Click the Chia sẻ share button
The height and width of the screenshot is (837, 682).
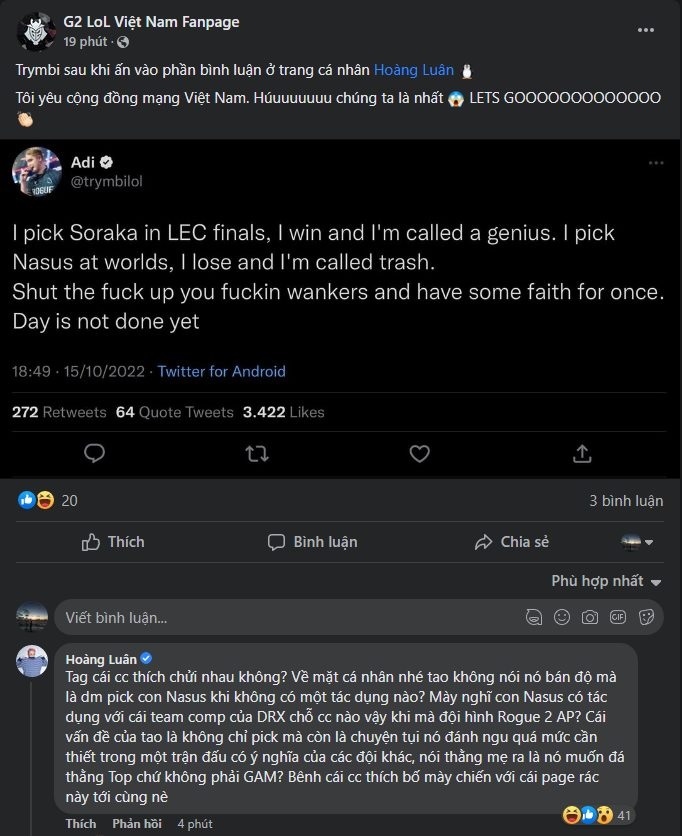click(x=512, y=542)
